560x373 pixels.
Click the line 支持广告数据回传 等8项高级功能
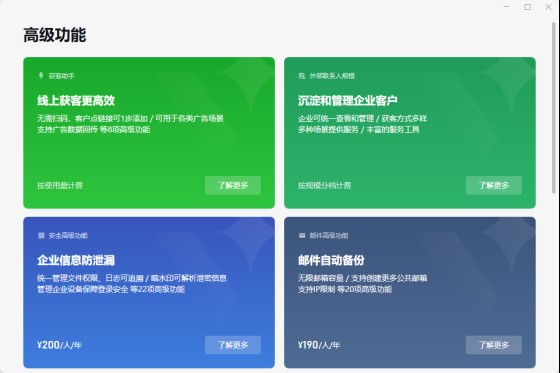point(94,129)
